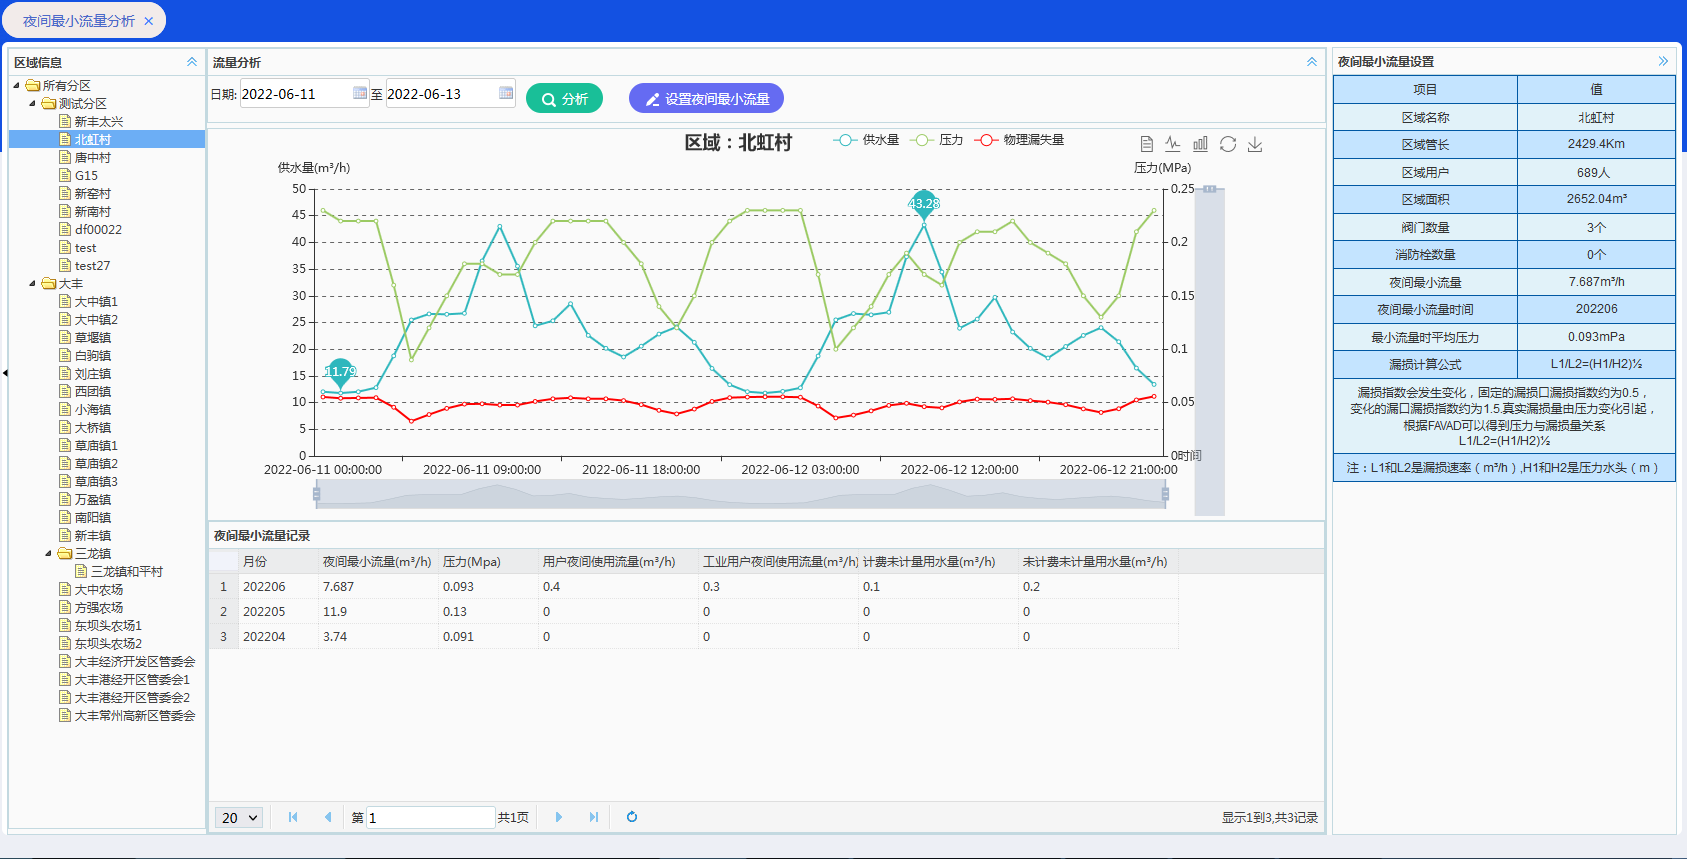Save chart as image via download icon
This screenshot has width=1687, height=859.
coord(1255,144)
